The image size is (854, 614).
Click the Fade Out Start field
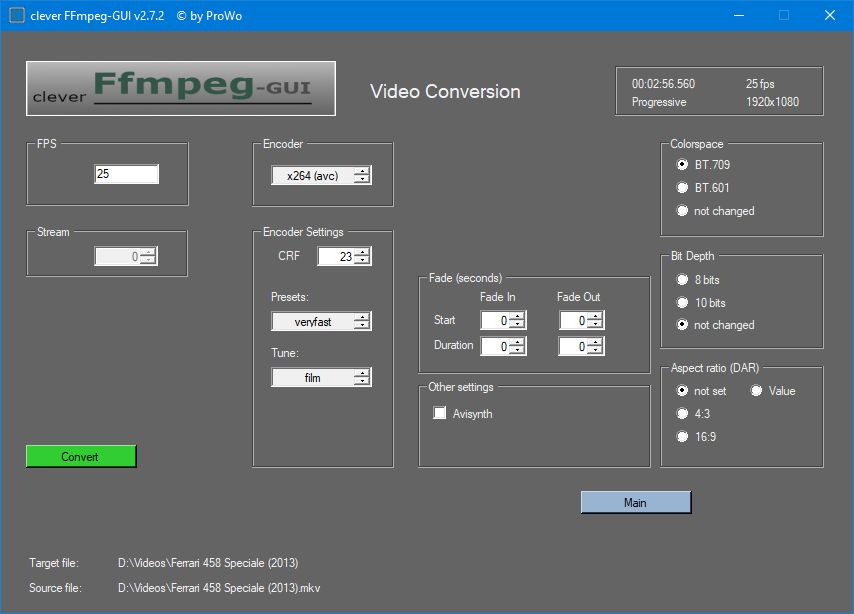(572, 321)
